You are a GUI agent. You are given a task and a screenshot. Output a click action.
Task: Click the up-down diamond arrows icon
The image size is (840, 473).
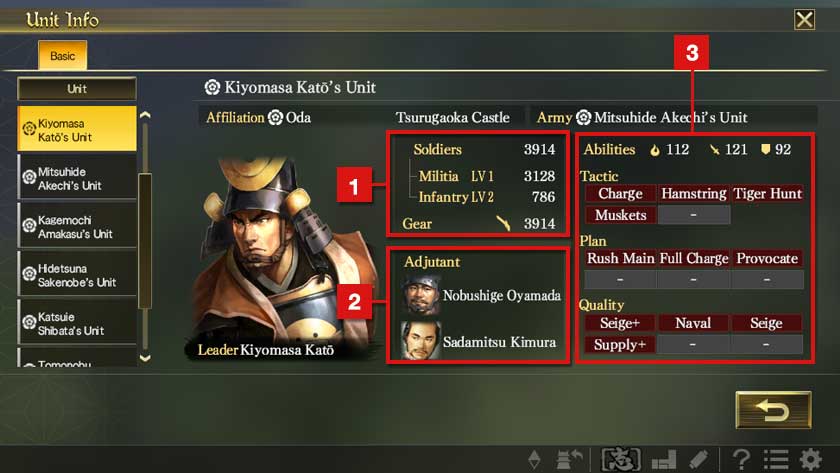pos(534,460)
